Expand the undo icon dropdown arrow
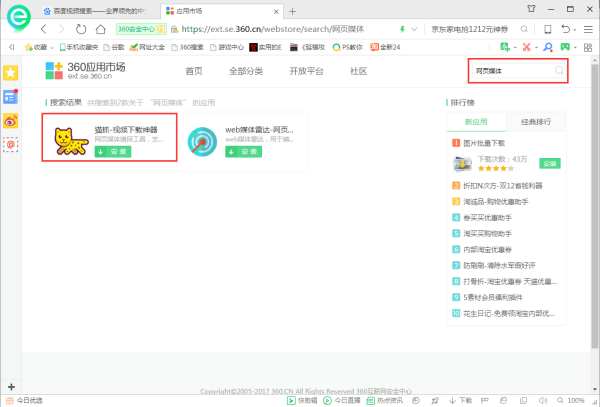The width and height of the screenshot is (600, 407). (x=574, y=30)
